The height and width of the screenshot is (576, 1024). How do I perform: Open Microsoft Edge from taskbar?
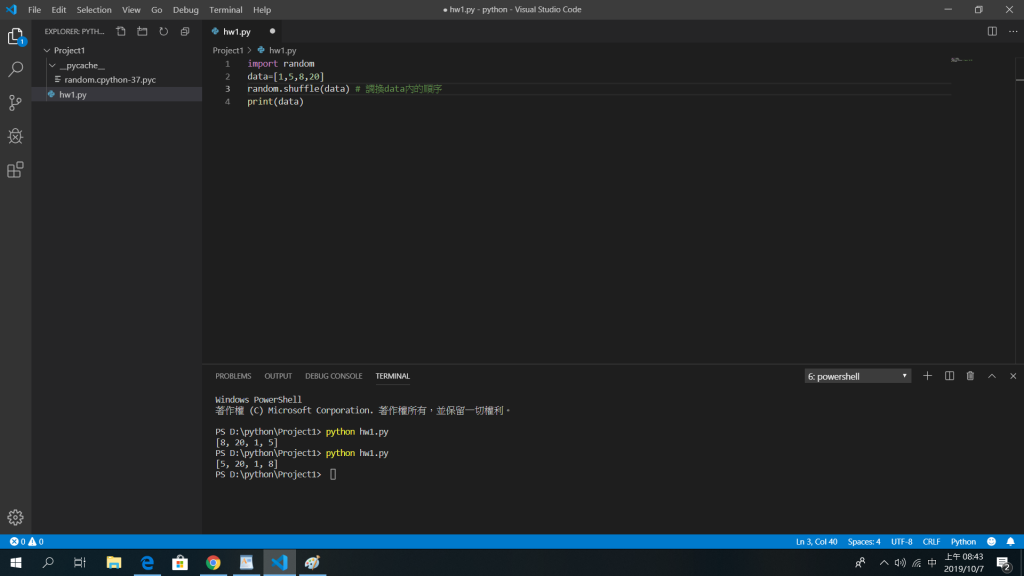[x=147, y=562]
